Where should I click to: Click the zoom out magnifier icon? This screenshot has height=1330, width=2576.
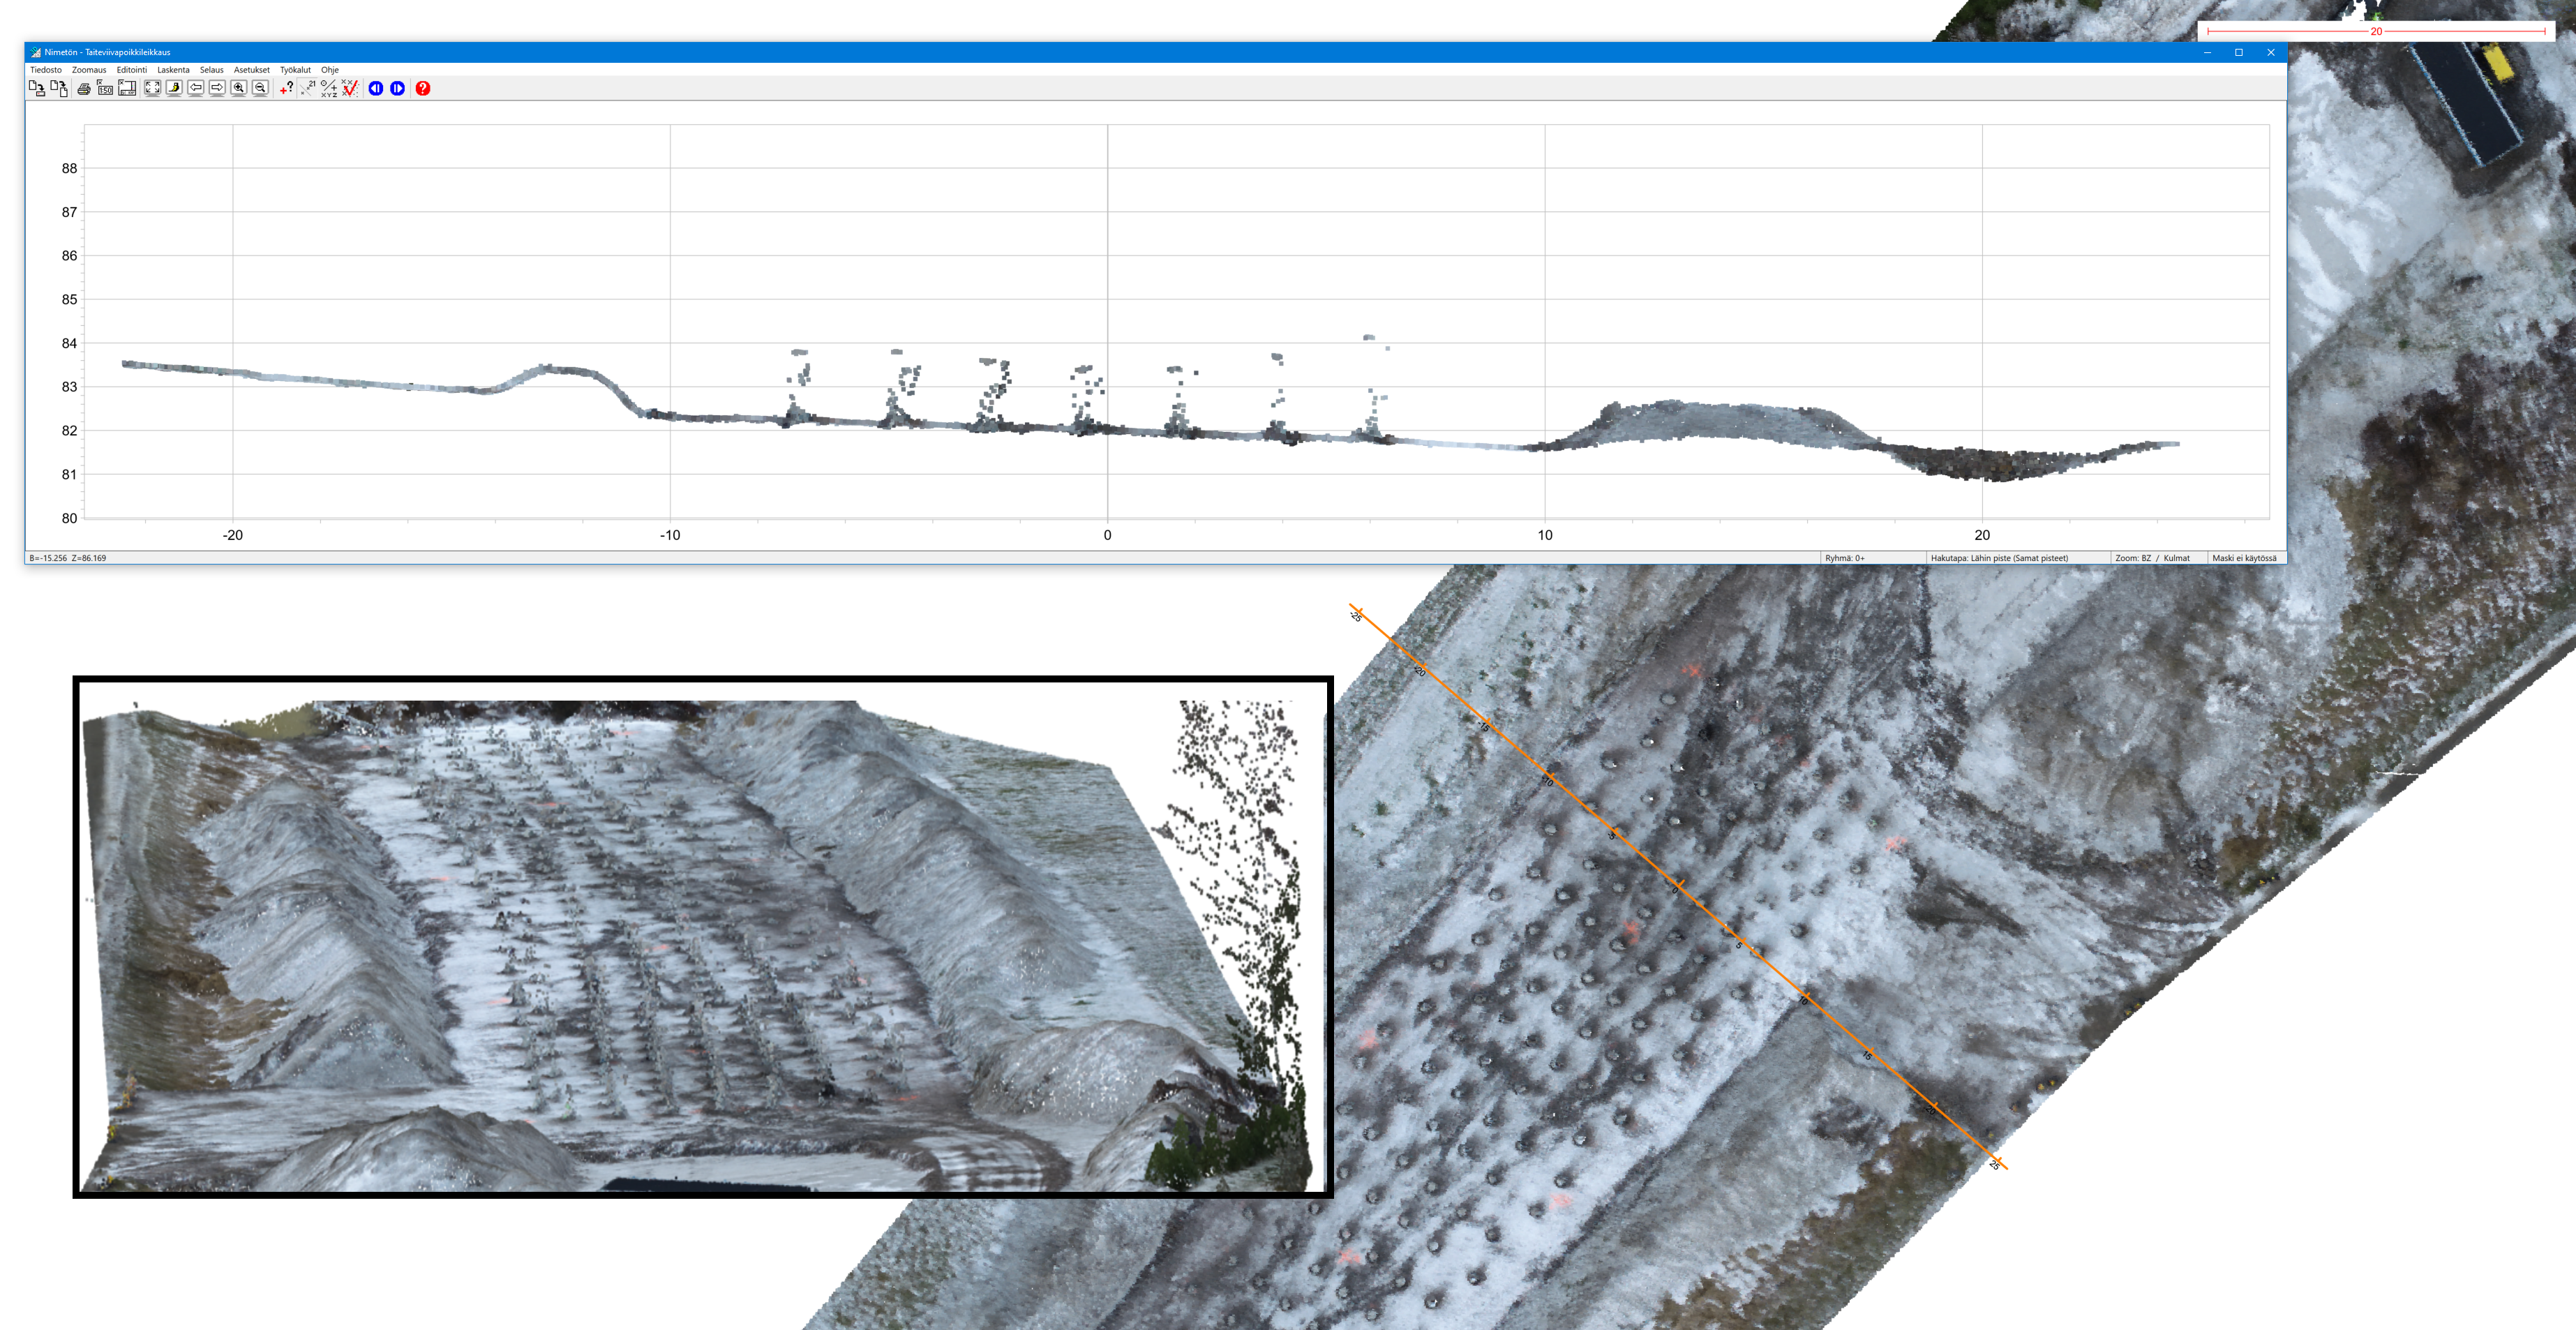pyautogui.click(x=260, y=89)
